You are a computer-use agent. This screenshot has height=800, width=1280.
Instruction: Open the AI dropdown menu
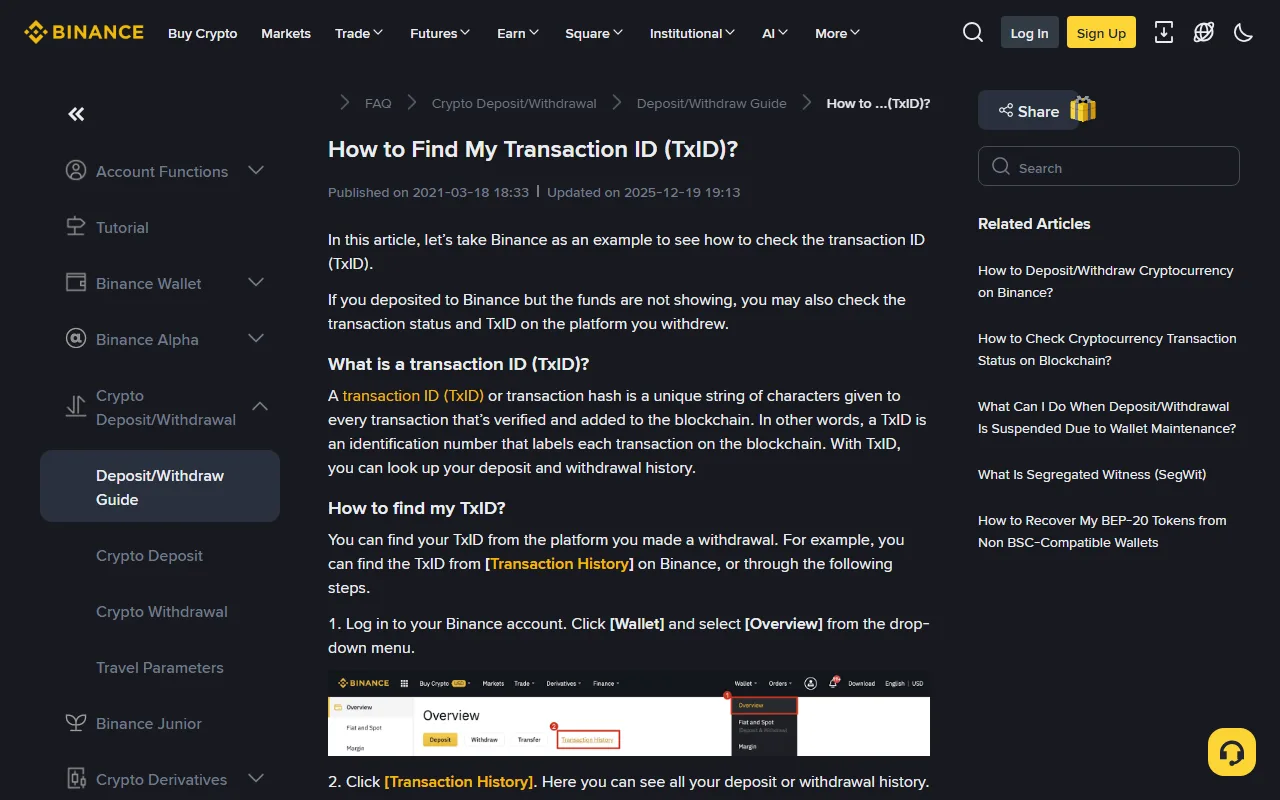(x=775, y=33)
